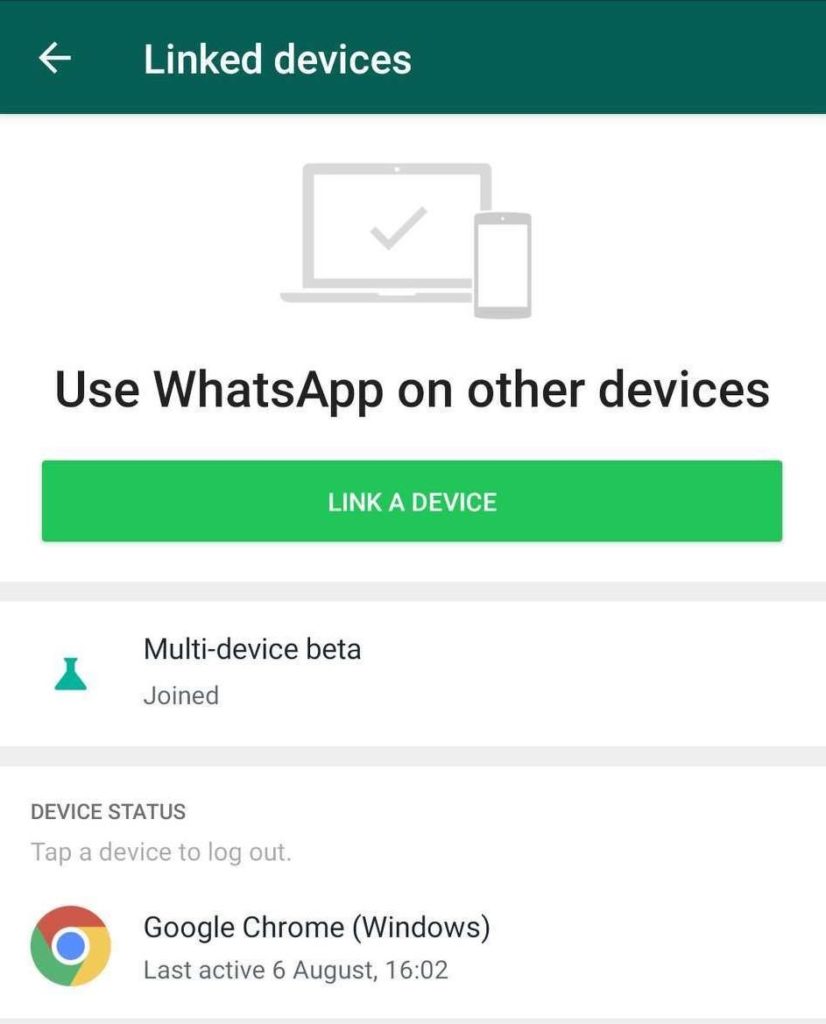Tap empty space right of Chrome entry
The width and height of the screenshot is (826, 1024).
click(653, 946)
